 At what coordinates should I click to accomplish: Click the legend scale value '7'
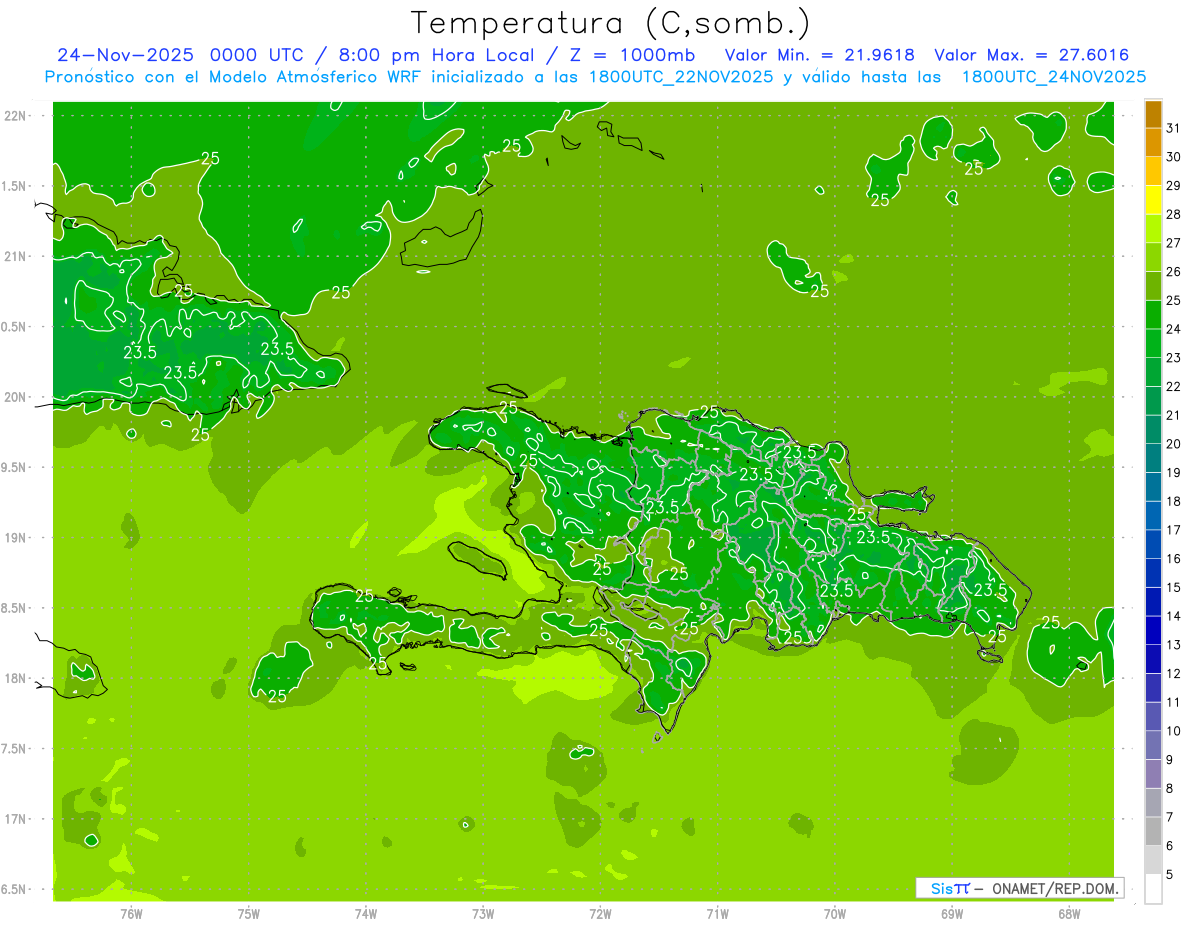point(1170,817)
